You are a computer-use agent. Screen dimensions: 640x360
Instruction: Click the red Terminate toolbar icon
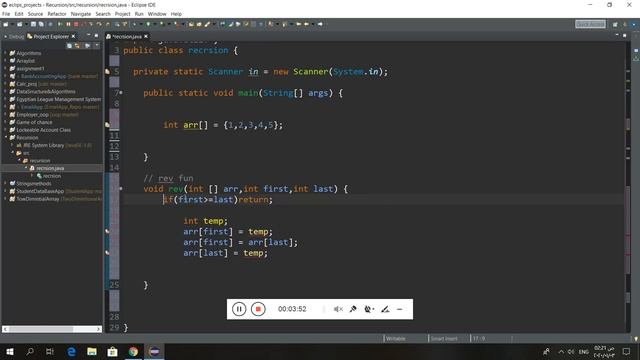pyautogui.click(x=75, y=24)
